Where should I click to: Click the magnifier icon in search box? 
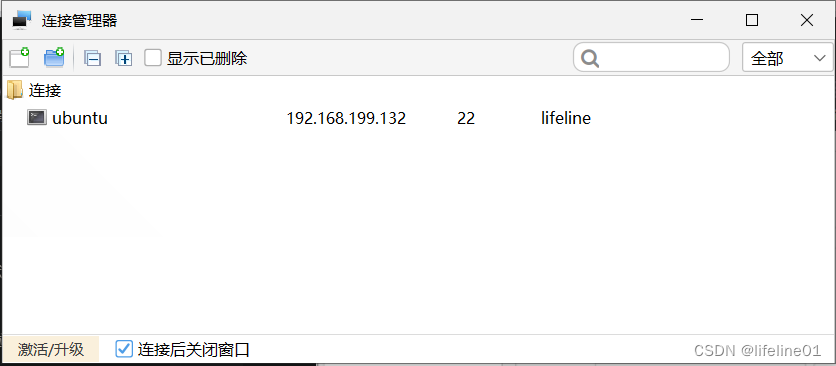[590, 58]
